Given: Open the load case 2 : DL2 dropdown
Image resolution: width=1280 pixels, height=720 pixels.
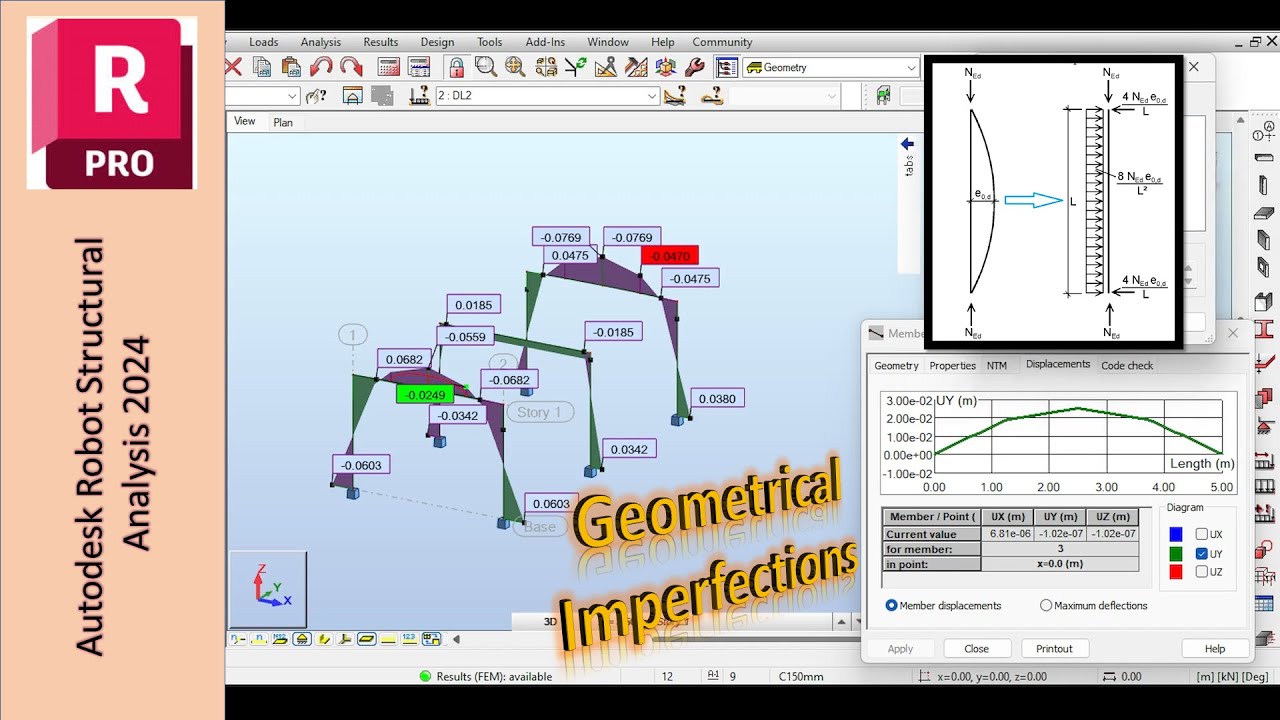Looking at the screenshot, I should click(547, 96).
